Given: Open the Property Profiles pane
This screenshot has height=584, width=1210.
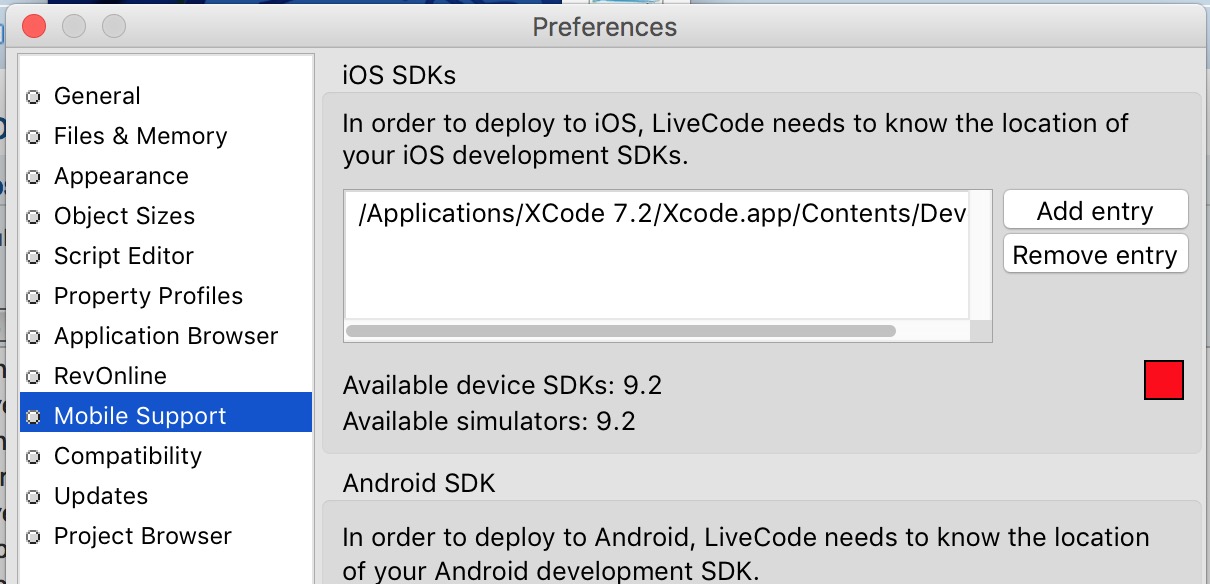Looking at the screenshot, I should (148, 296).
